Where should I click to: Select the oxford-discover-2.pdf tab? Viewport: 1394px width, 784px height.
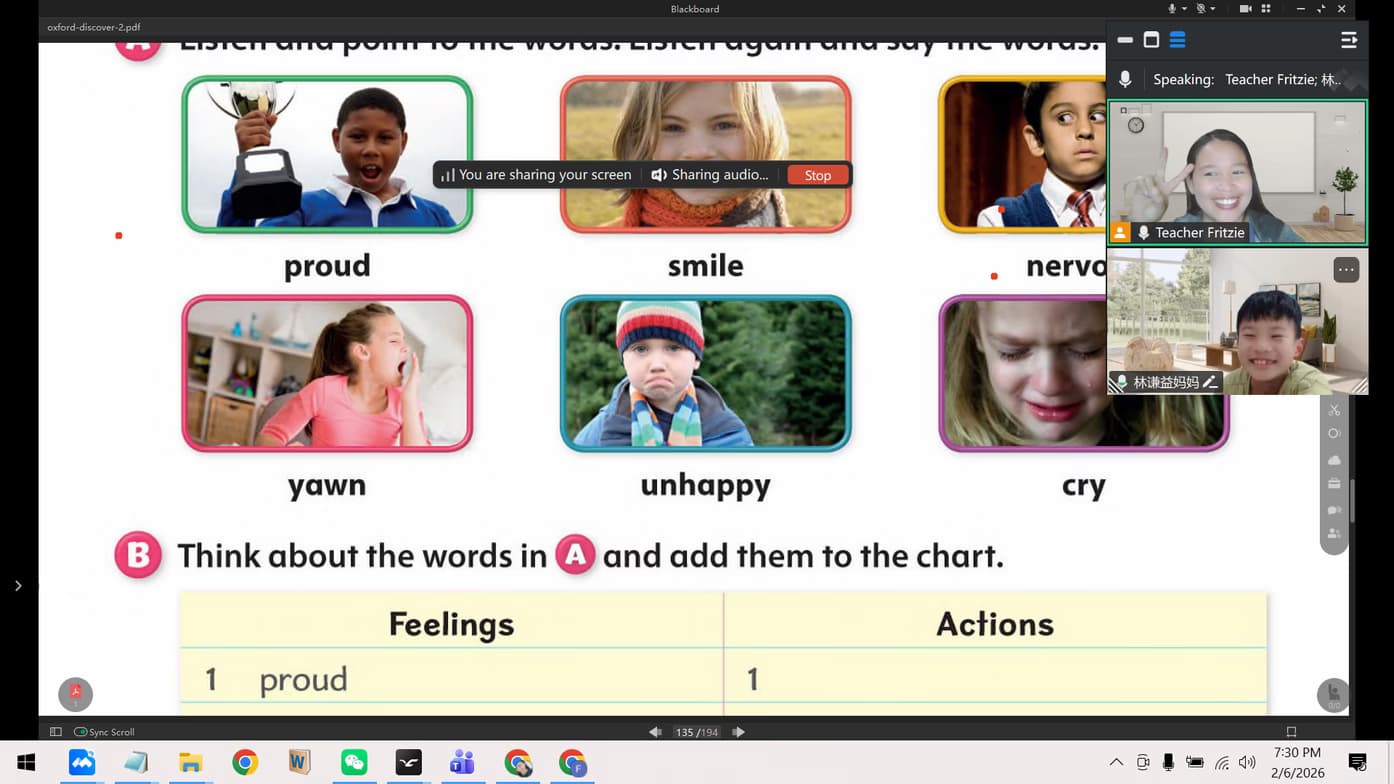94,27
